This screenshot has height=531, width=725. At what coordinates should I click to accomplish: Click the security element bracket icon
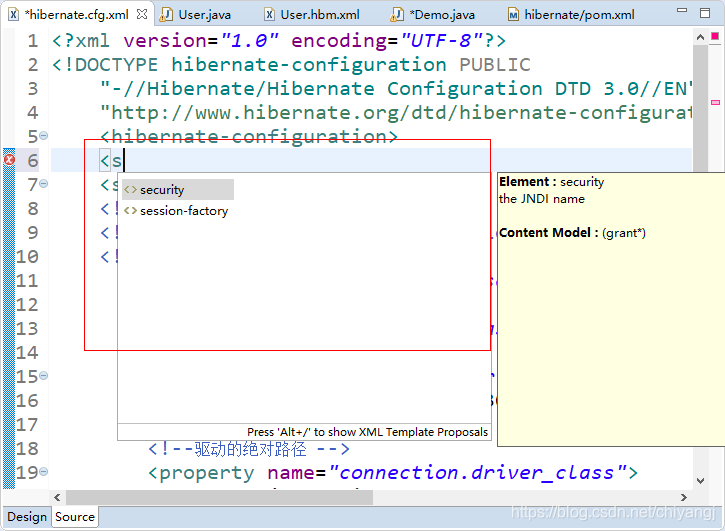coord(130,190)
